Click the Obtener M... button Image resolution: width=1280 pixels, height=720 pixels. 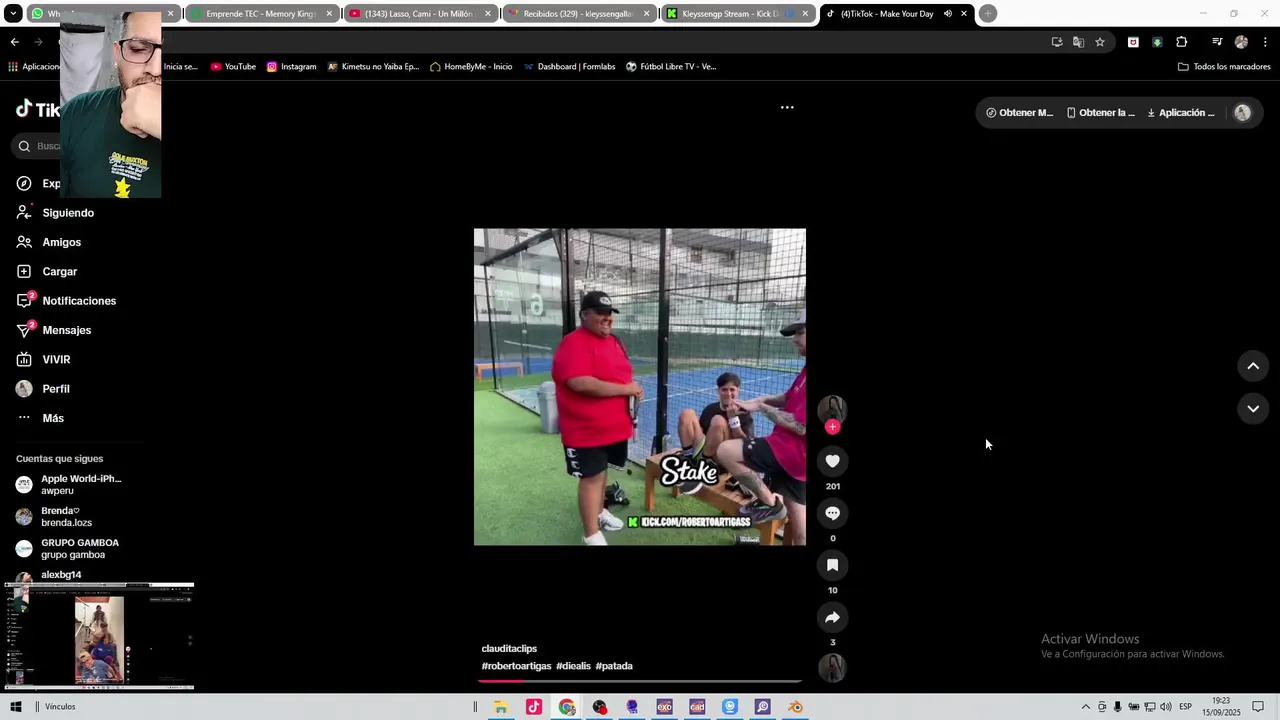(x=1019, y=113)
